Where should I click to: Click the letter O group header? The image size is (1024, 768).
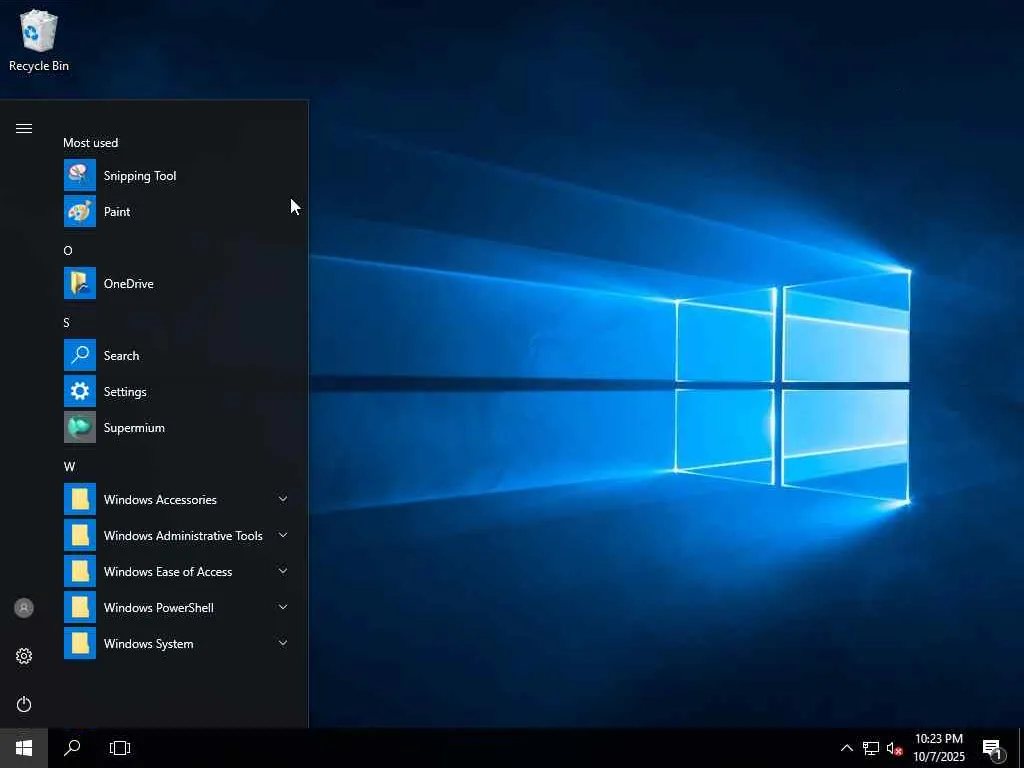[x=68, y=250]
